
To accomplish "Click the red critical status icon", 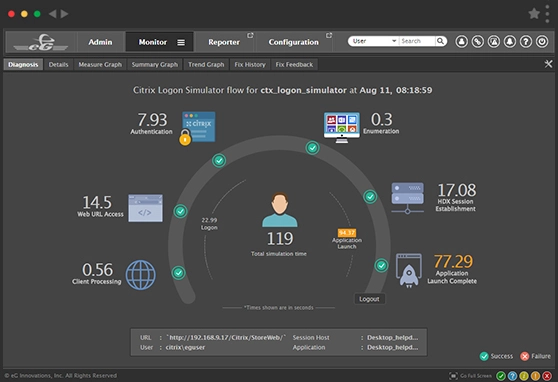I will click(x=547, y=376).
